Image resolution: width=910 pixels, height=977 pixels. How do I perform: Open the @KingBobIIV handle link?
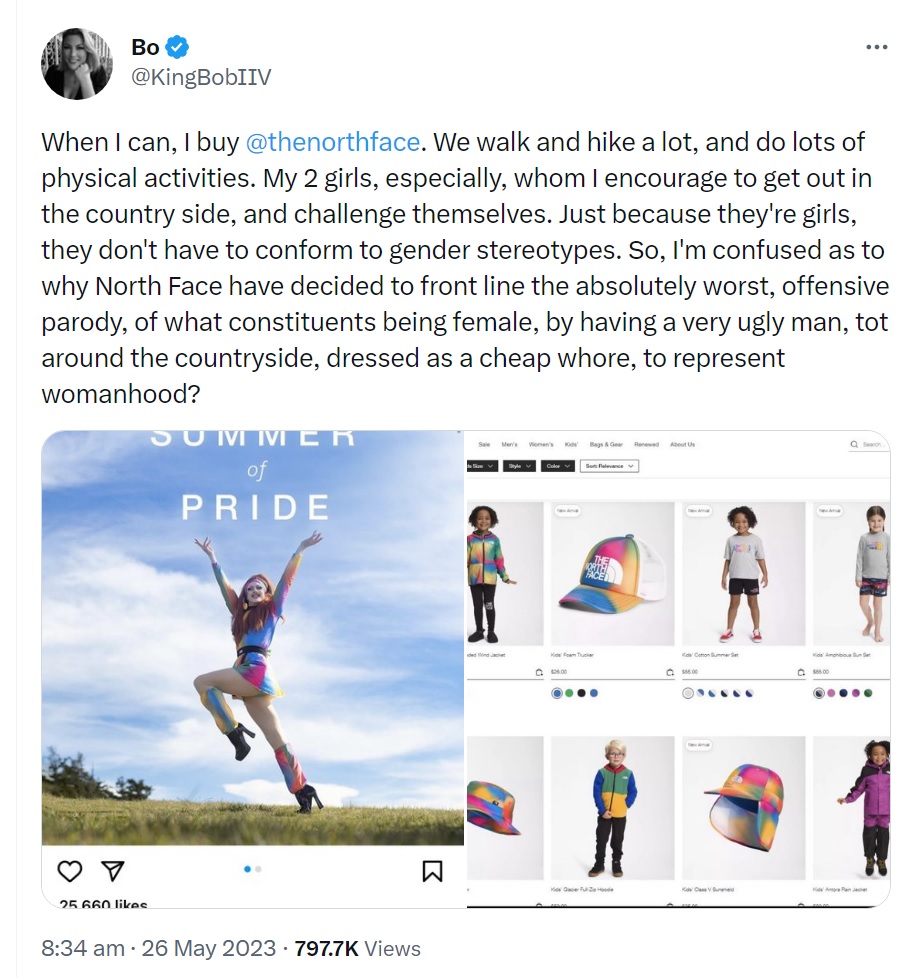point(200,77)
